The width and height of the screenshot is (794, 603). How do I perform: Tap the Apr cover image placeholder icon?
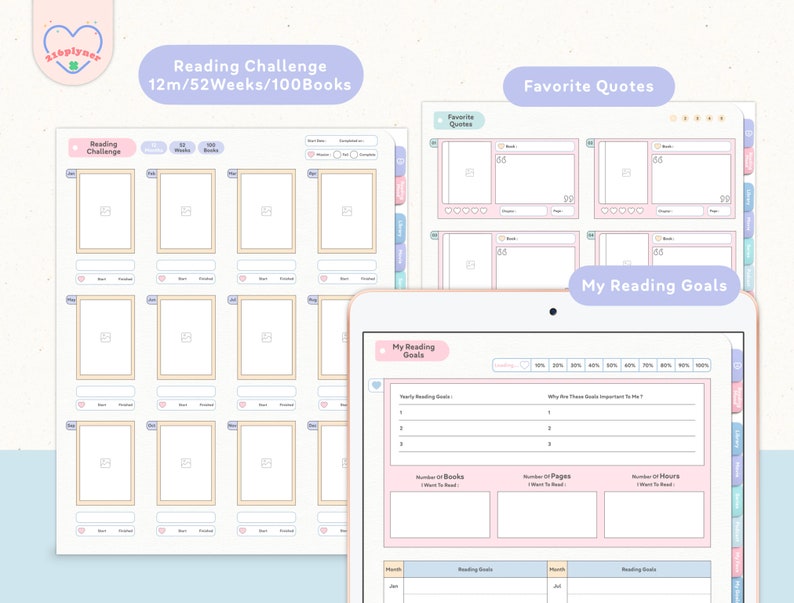tap(347, 211)
